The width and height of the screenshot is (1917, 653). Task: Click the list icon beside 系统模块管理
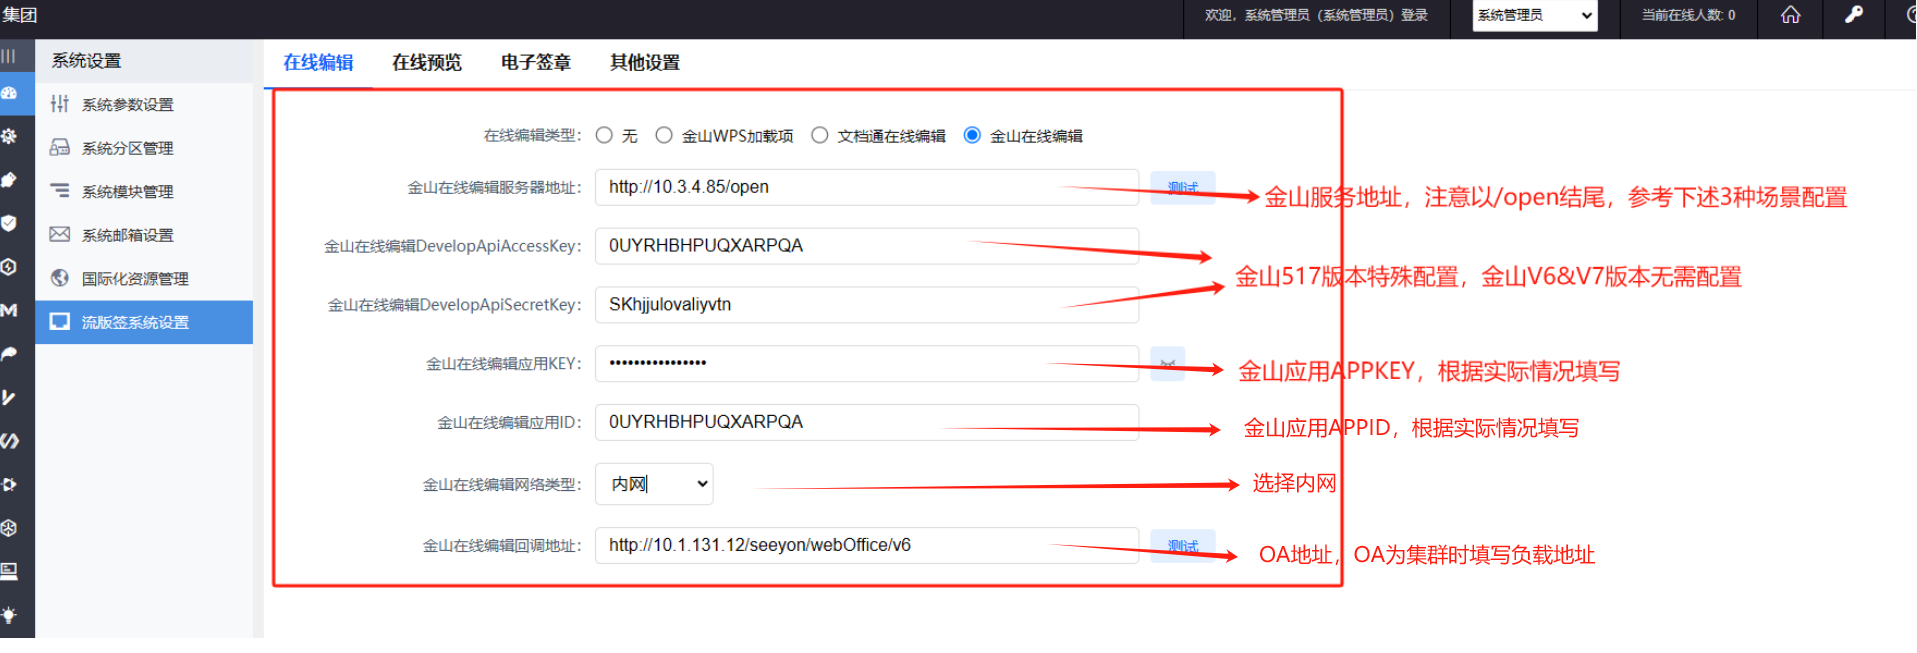coord(60,191)
